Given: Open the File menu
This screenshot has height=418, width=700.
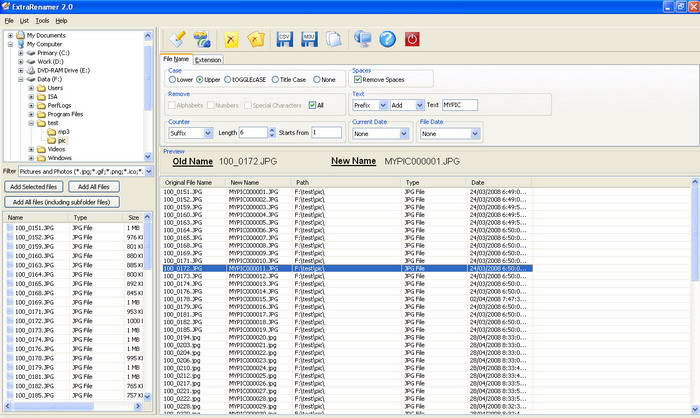Looking at the screenshot, I should [9, 21].
